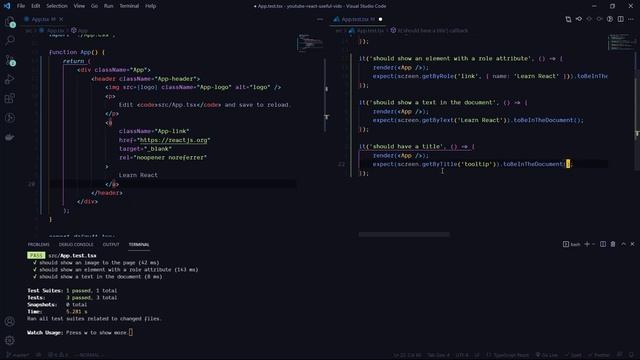Click the Go Live status bar item
The height and width of the screenshot is (360, 640).
[547, 355]
